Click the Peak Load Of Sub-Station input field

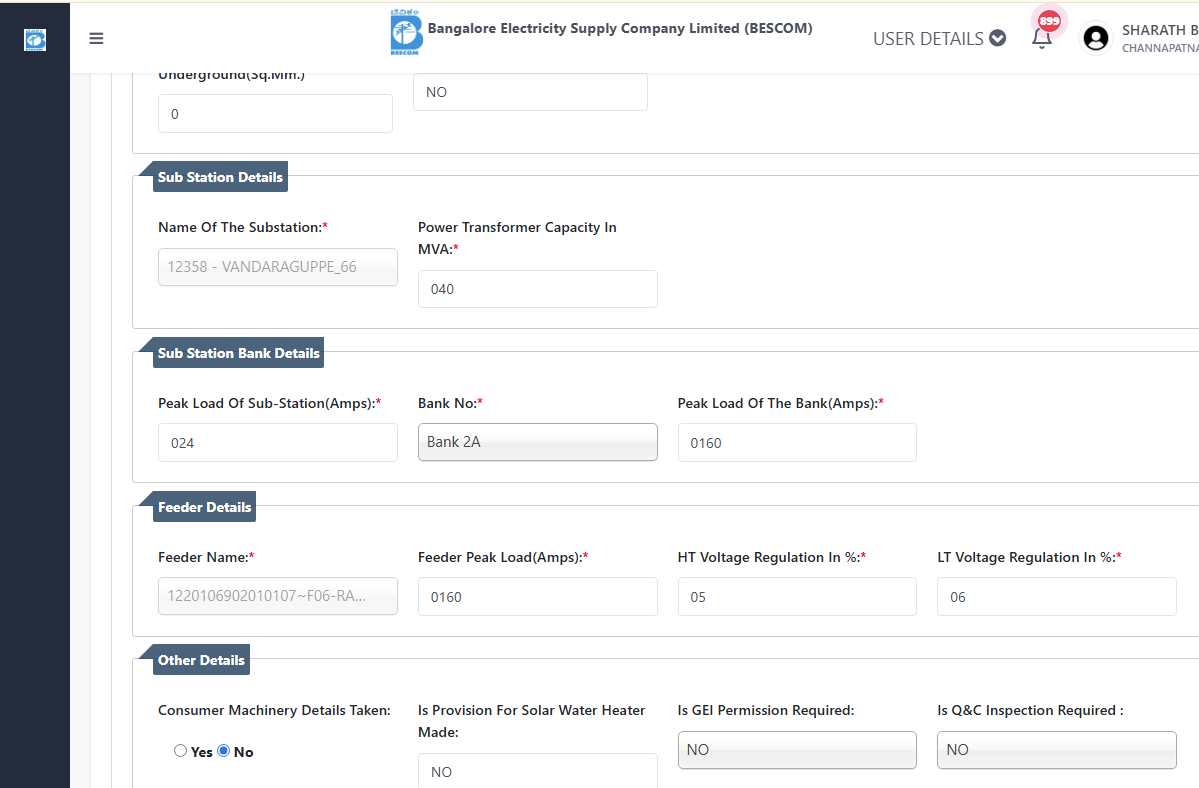pos(277,443)
